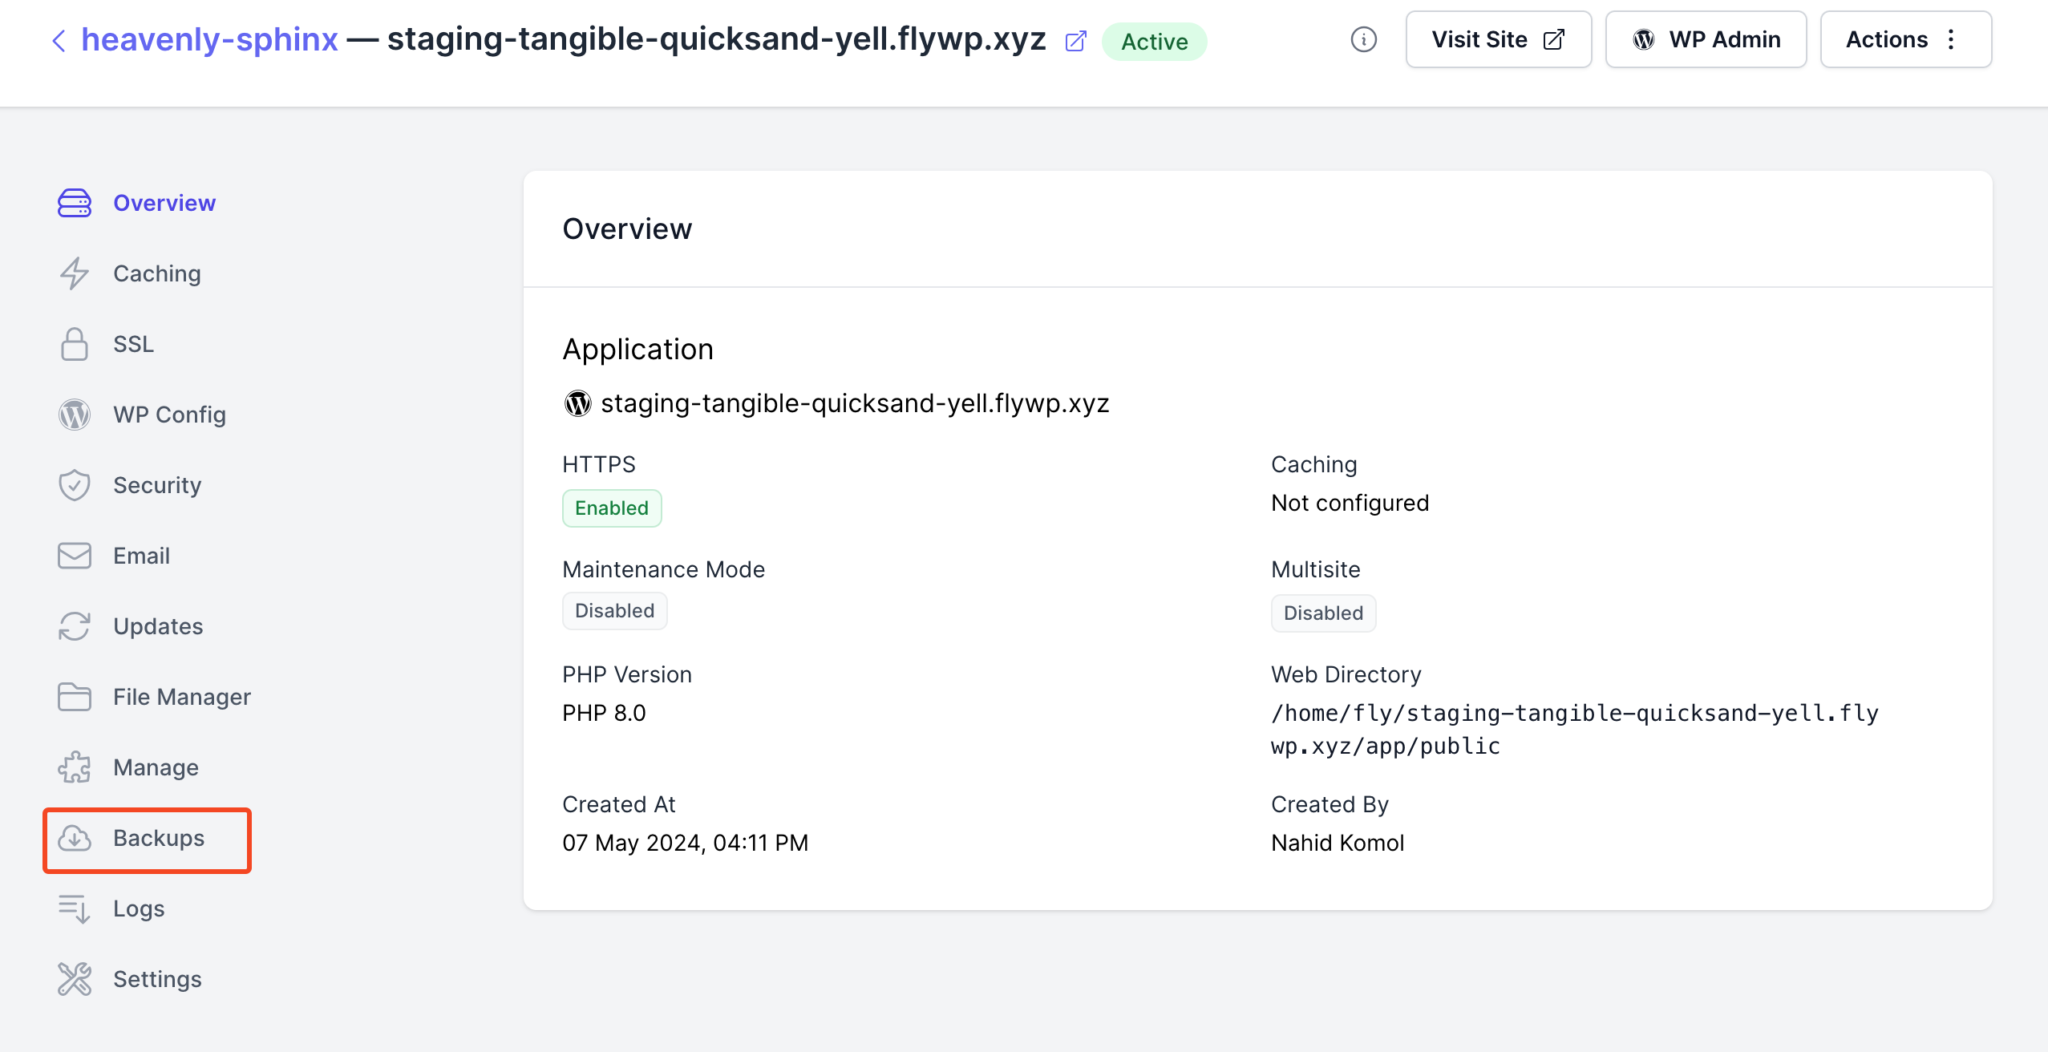Select the Updates sync-arrows icon
The height and width of the screenshot is (1052, 2048).
74,626
